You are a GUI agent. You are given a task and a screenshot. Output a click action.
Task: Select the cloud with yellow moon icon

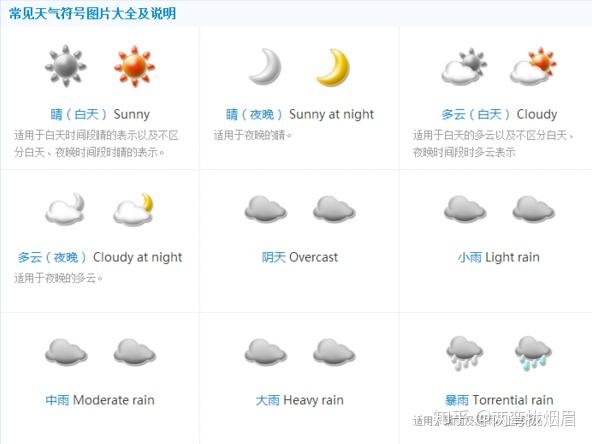(x=133, y=209)
